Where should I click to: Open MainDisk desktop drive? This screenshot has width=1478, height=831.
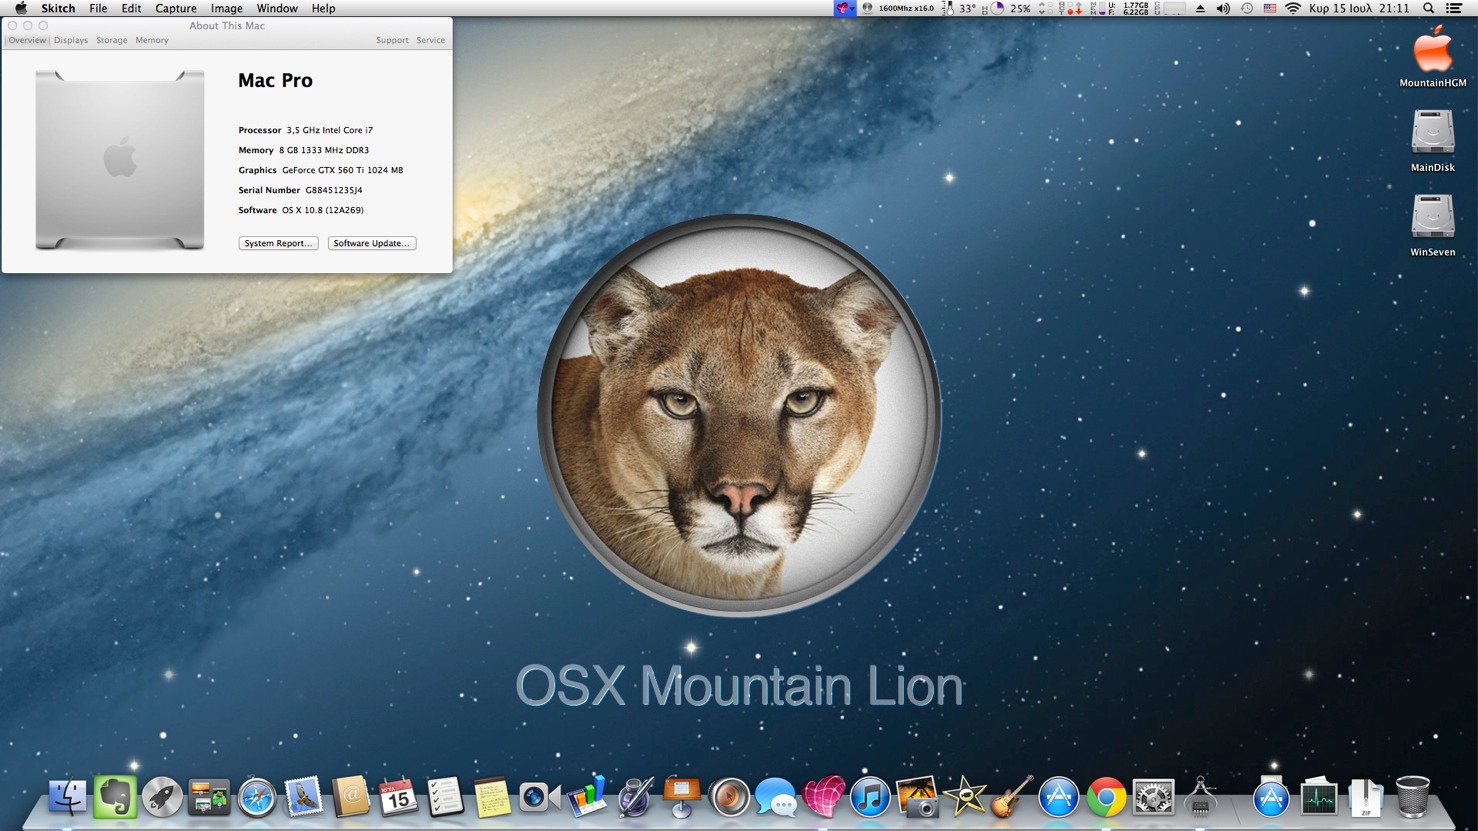click(x=1433, y=141)
